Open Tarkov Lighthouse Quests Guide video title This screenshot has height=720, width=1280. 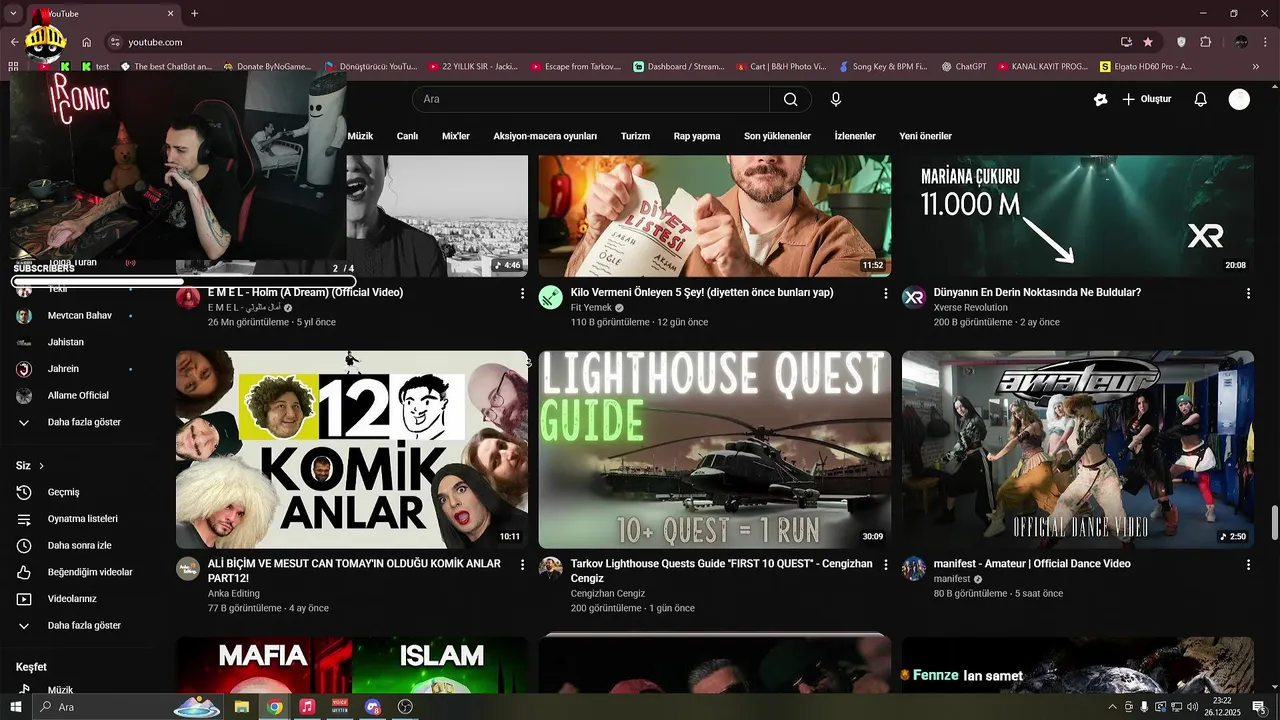(721, 571)
